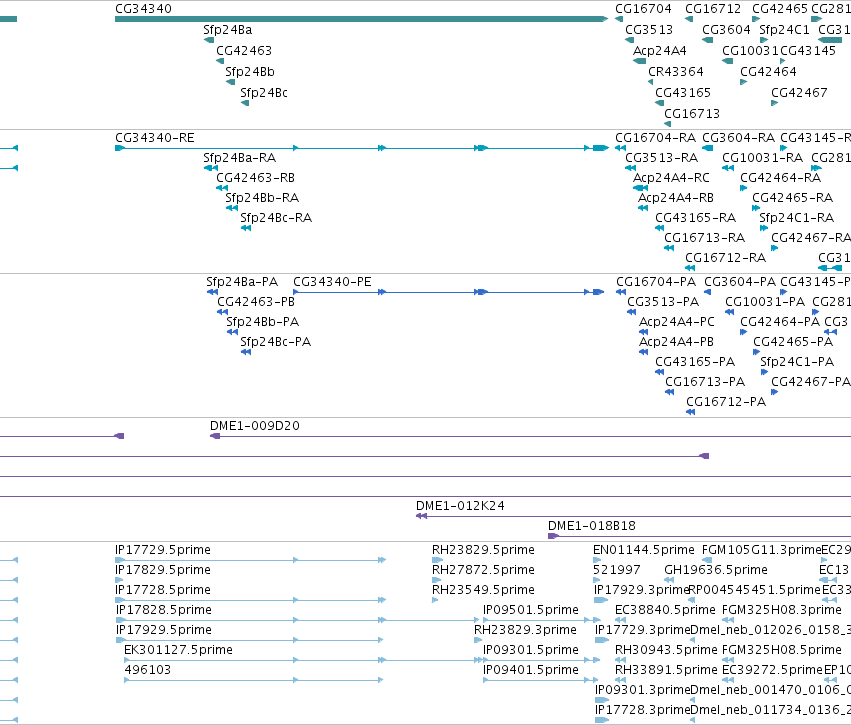
Task: Select the IP17729.5prime cDNA label
Action: 163,550
